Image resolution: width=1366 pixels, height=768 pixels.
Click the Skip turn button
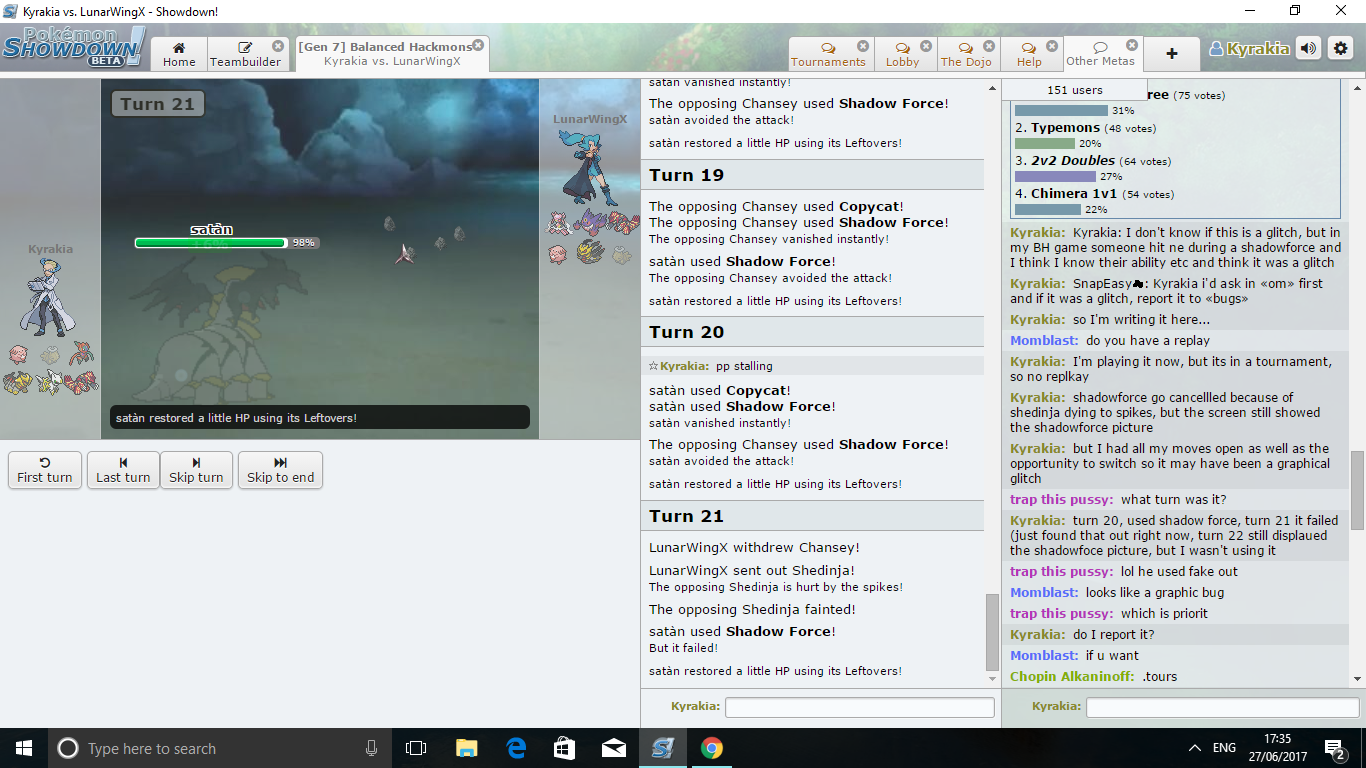196,470
